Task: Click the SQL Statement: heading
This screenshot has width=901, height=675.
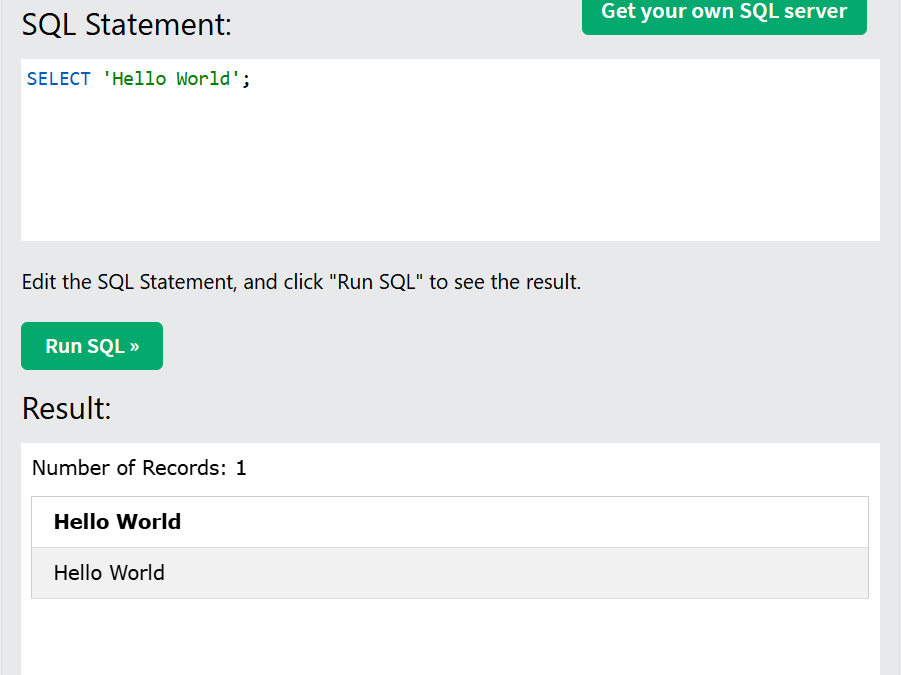Action: click(x=126, y=25)
